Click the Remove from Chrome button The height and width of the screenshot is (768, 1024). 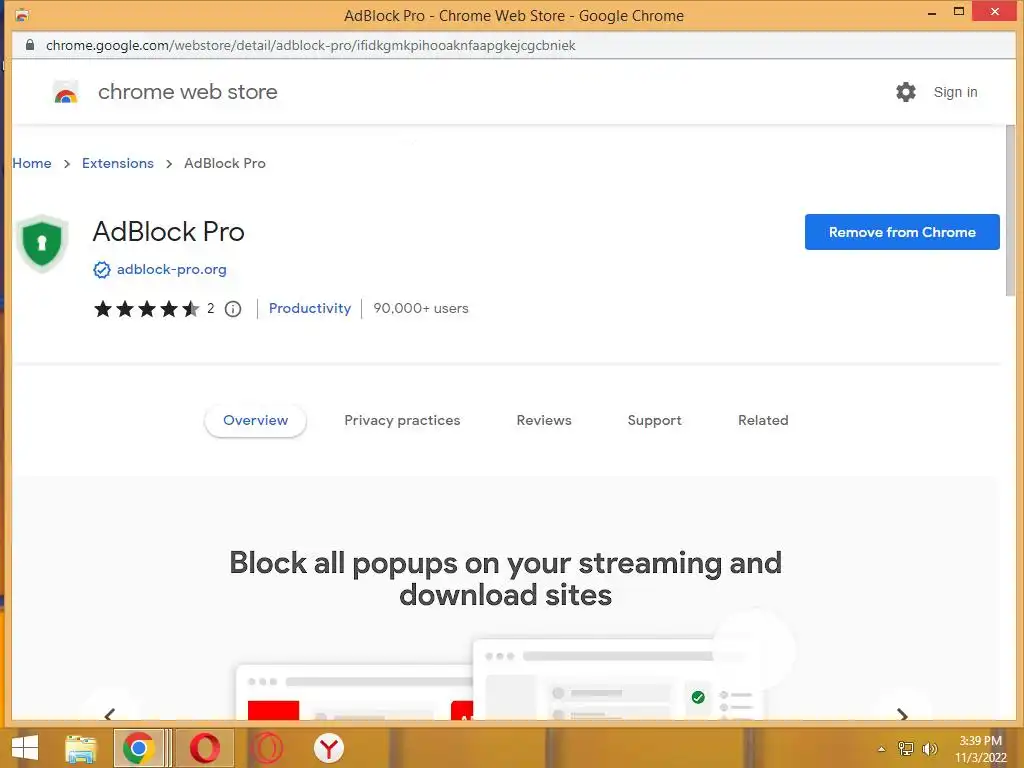[902, 232]
